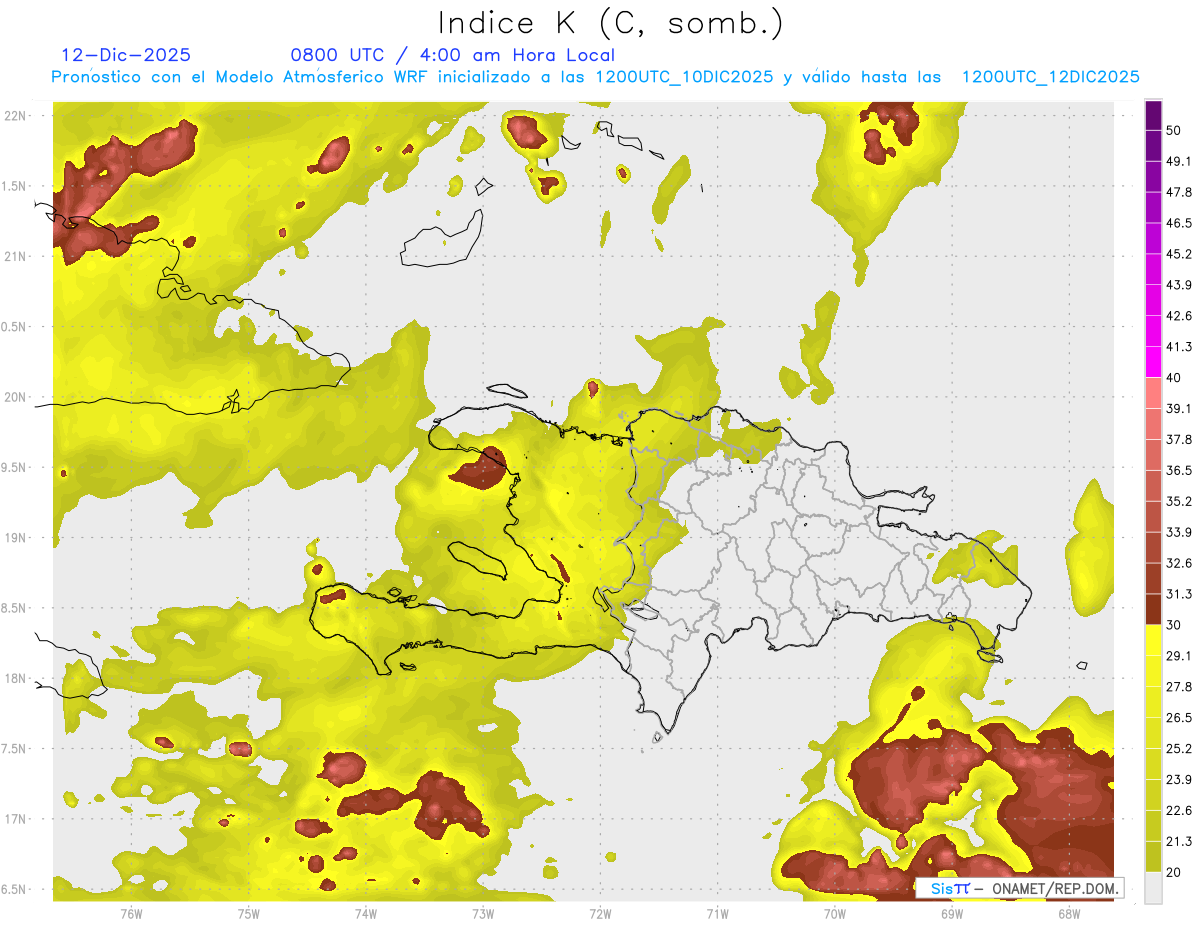Click the "21.3" colorbar label
The image size is (1200, 927).
click(1179, 842)
